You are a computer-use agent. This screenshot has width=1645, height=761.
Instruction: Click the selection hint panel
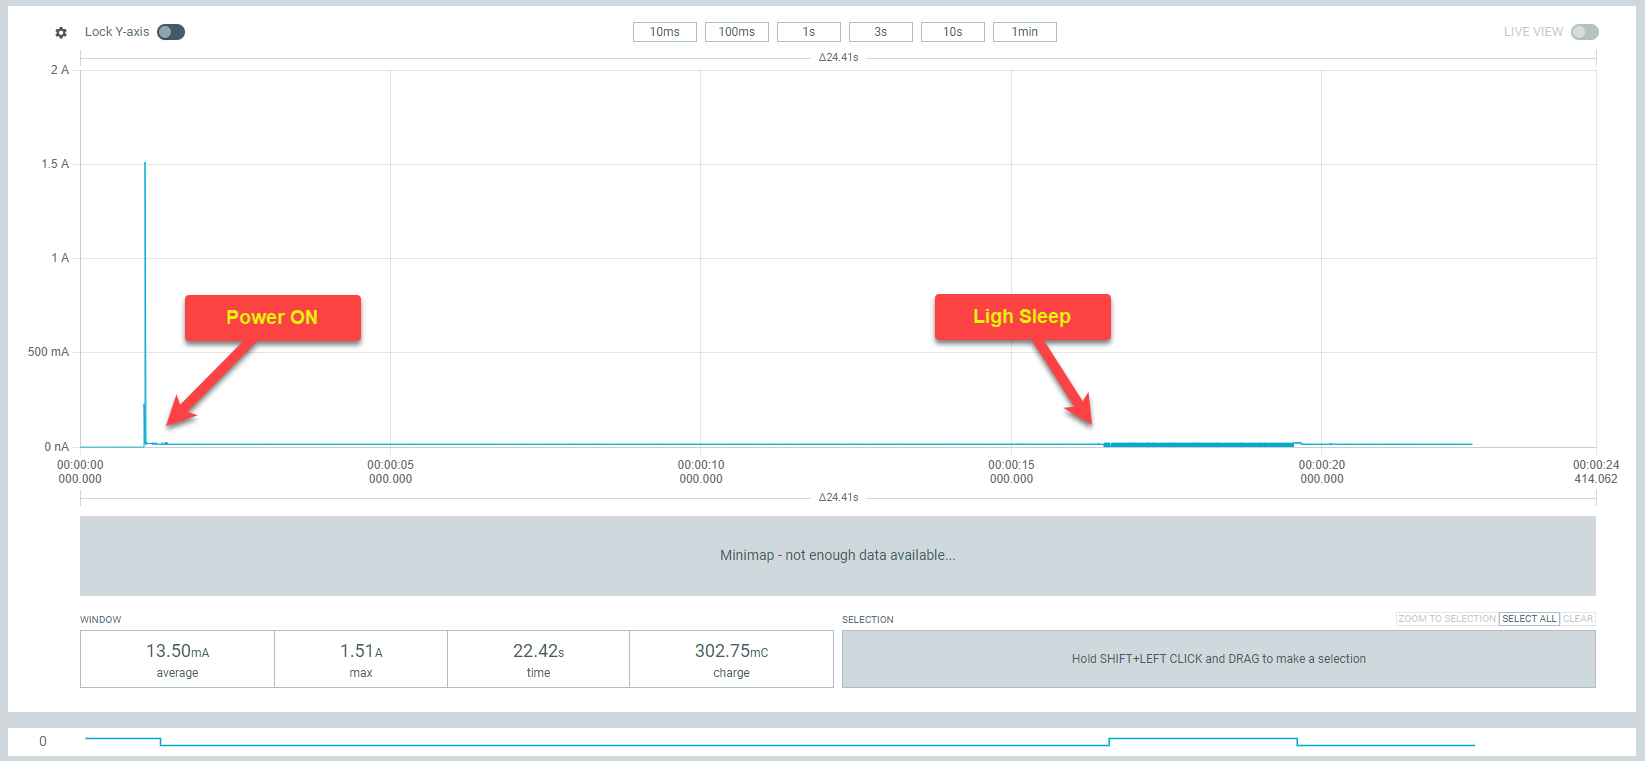pyautogui.click(x=1218, y=659)
